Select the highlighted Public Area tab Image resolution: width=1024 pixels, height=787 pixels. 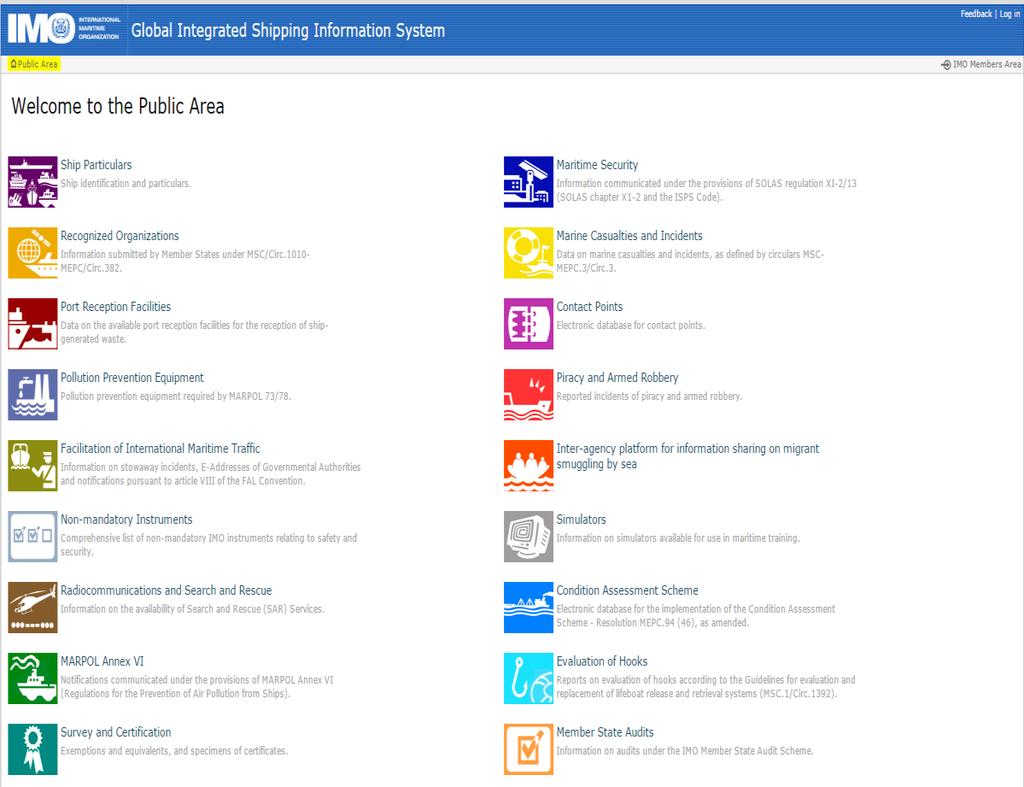coord(34,64)
